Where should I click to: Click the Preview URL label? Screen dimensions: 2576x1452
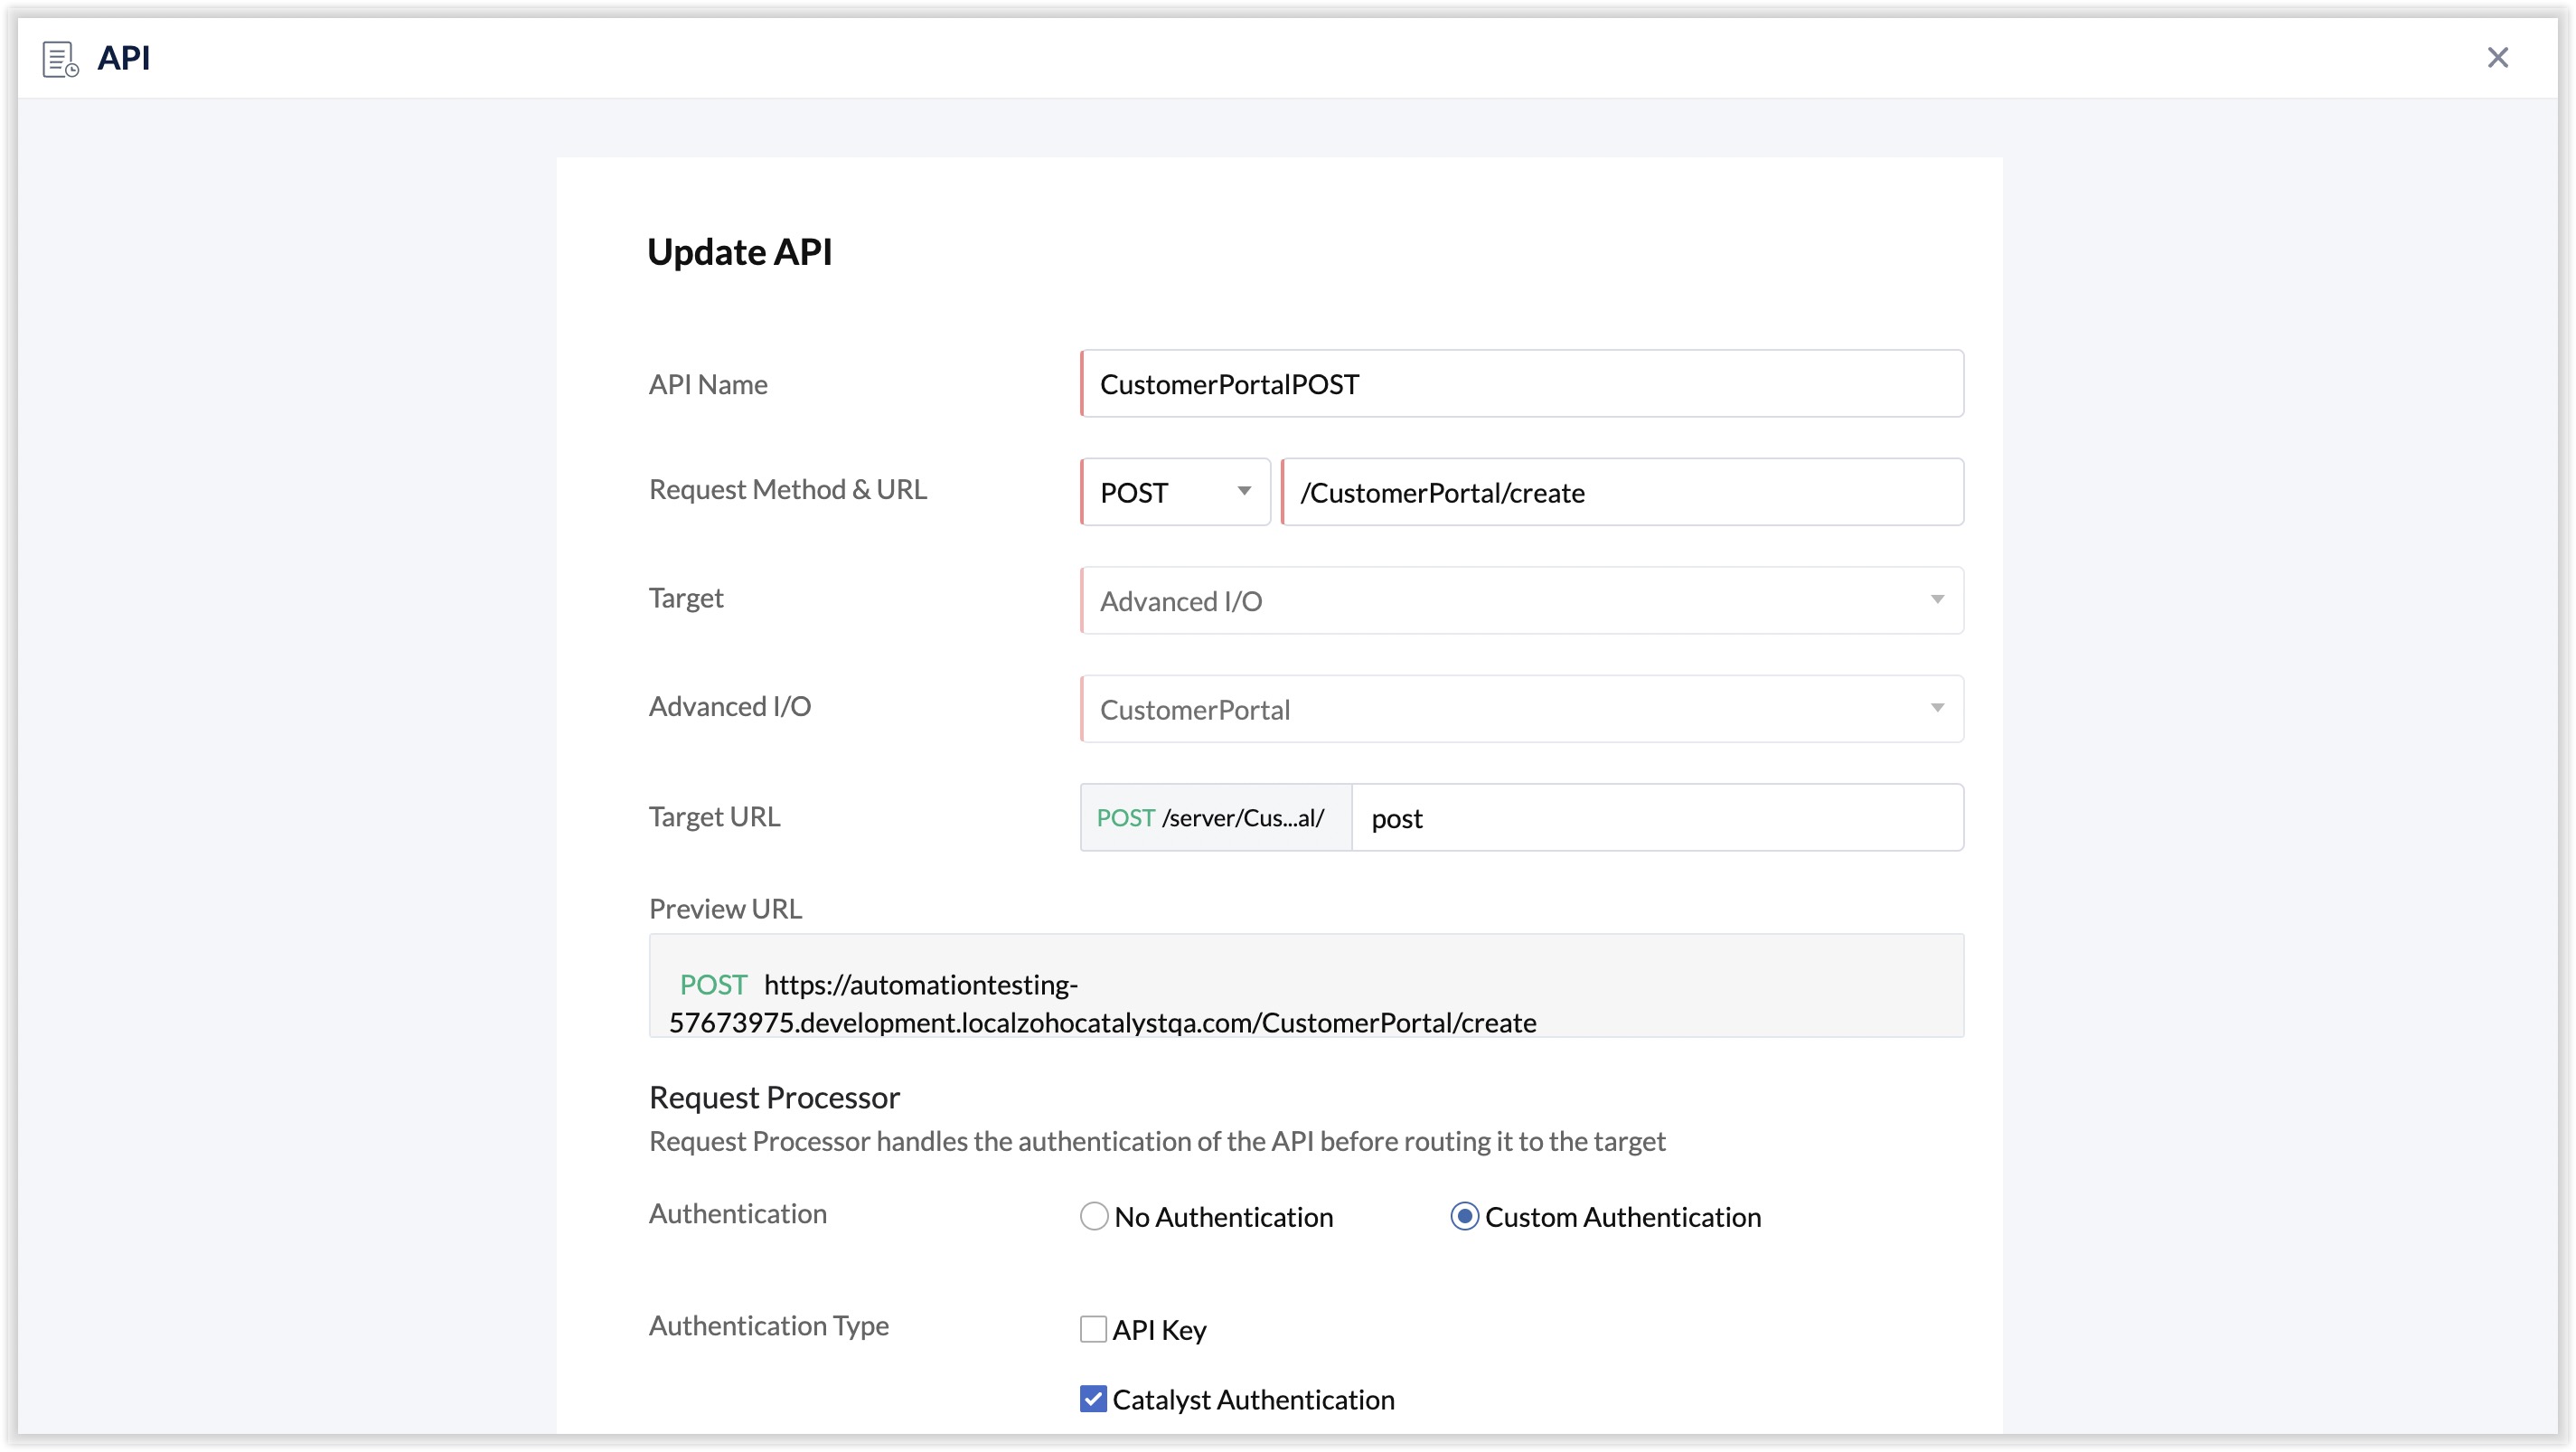point(725,908)
